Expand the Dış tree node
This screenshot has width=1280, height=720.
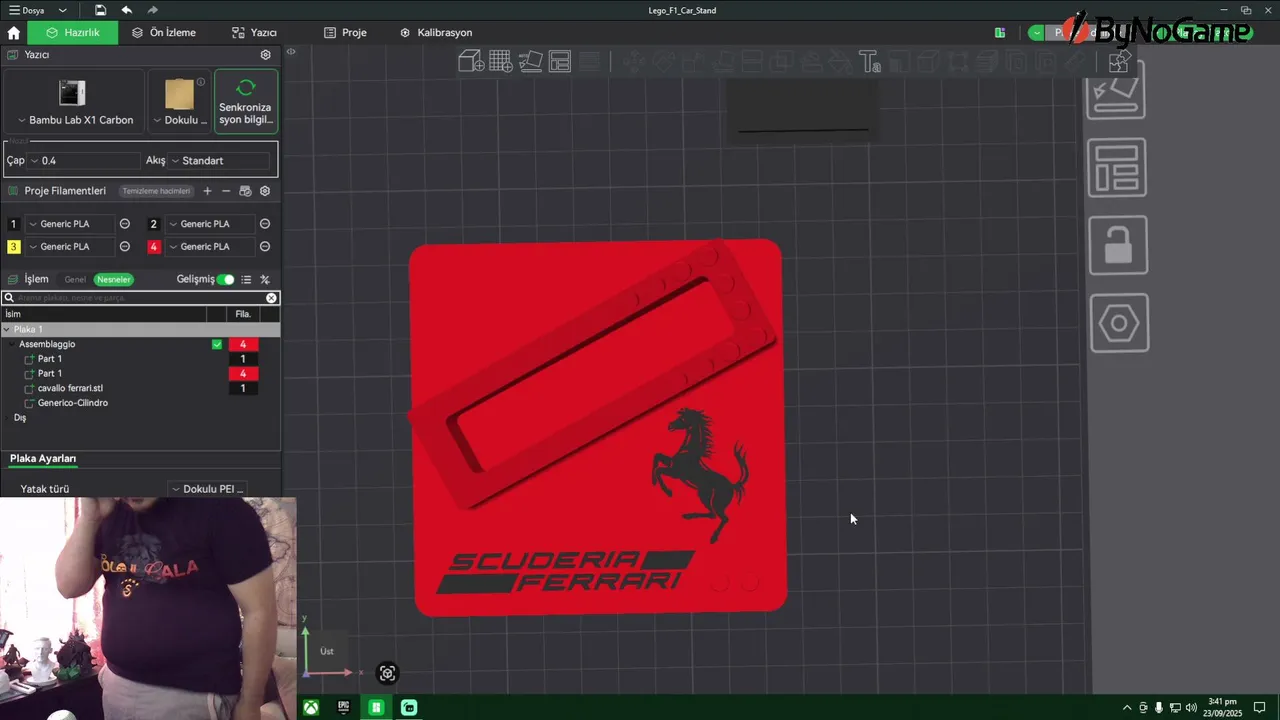pos(7,418)
